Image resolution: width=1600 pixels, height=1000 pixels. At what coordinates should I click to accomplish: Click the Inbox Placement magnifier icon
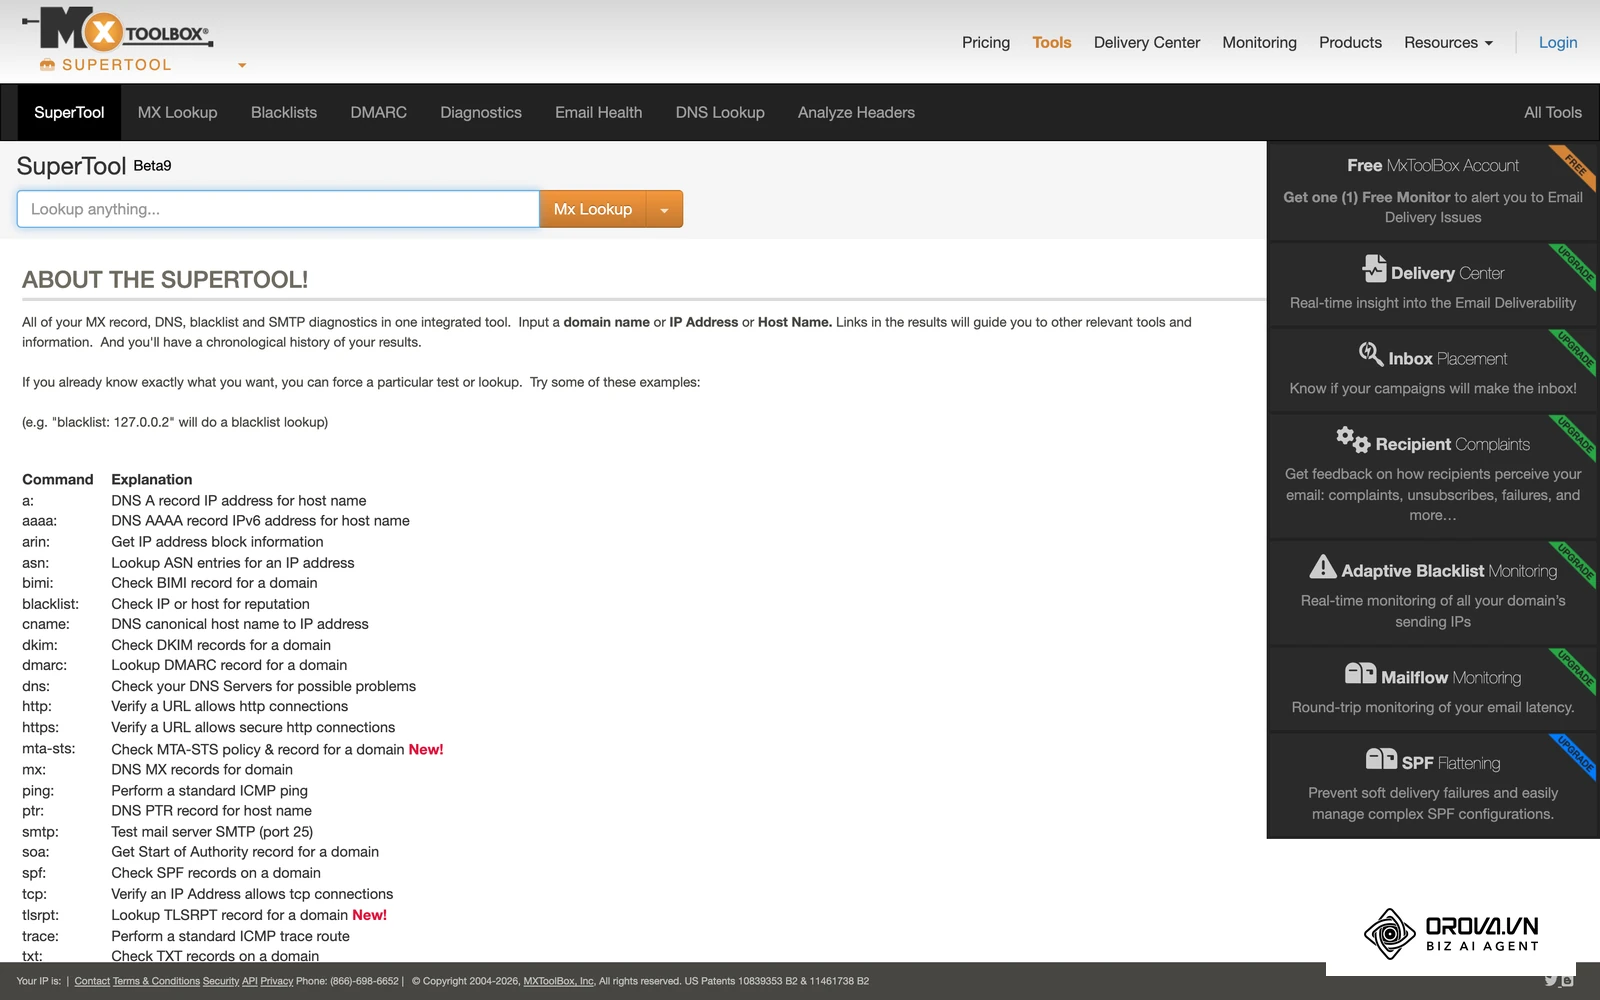pos(1370,354)
